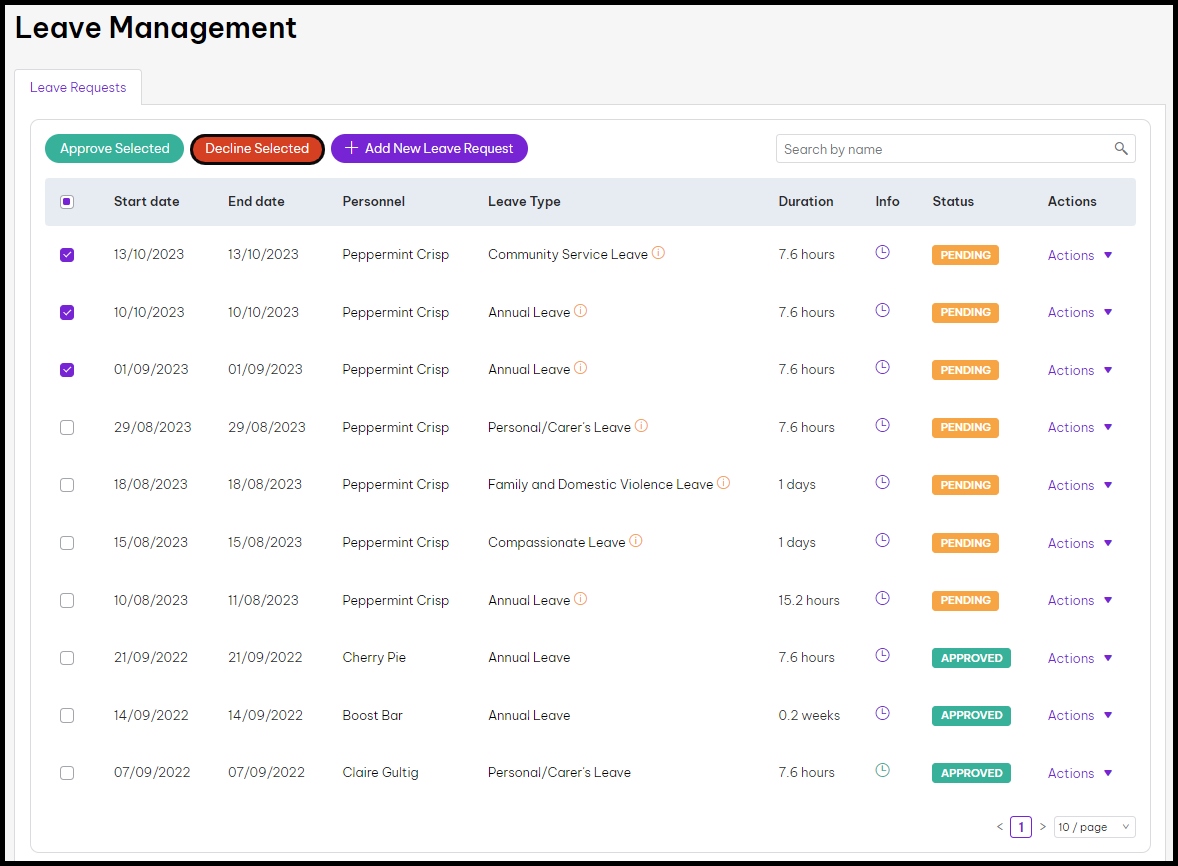Select the checkbox for 29/08/2023 leave request
This screenshot has height=866, width=1178.
point(67,427)
